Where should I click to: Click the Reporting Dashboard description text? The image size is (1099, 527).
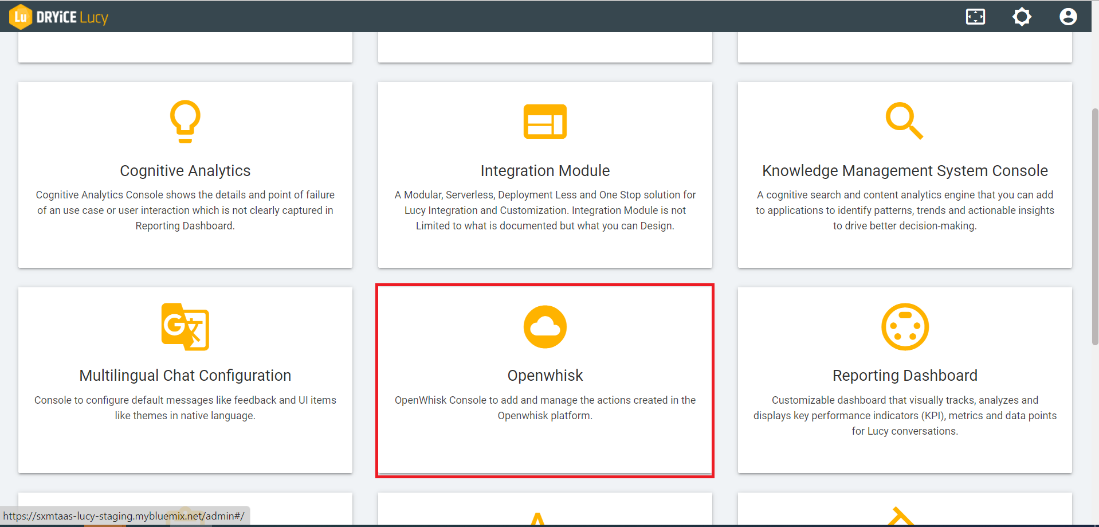(905, 416)
